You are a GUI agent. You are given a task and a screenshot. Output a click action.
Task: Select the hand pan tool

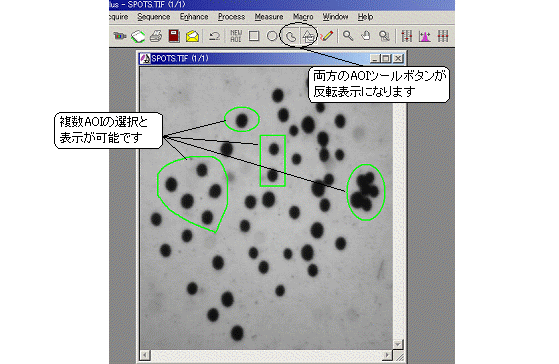pyautogui.click(x=366, y=36)
